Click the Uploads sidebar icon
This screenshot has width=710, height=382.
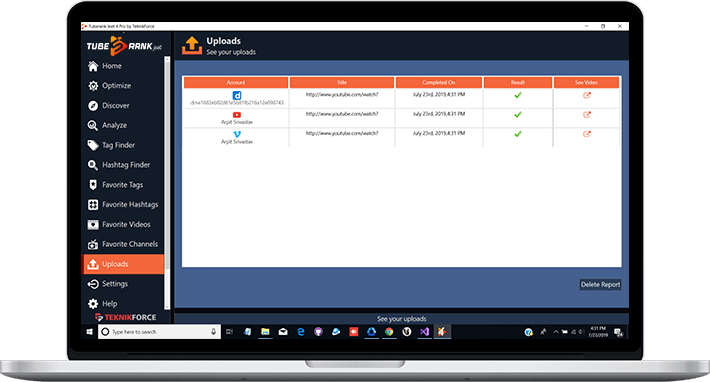[x=93, y=264]
